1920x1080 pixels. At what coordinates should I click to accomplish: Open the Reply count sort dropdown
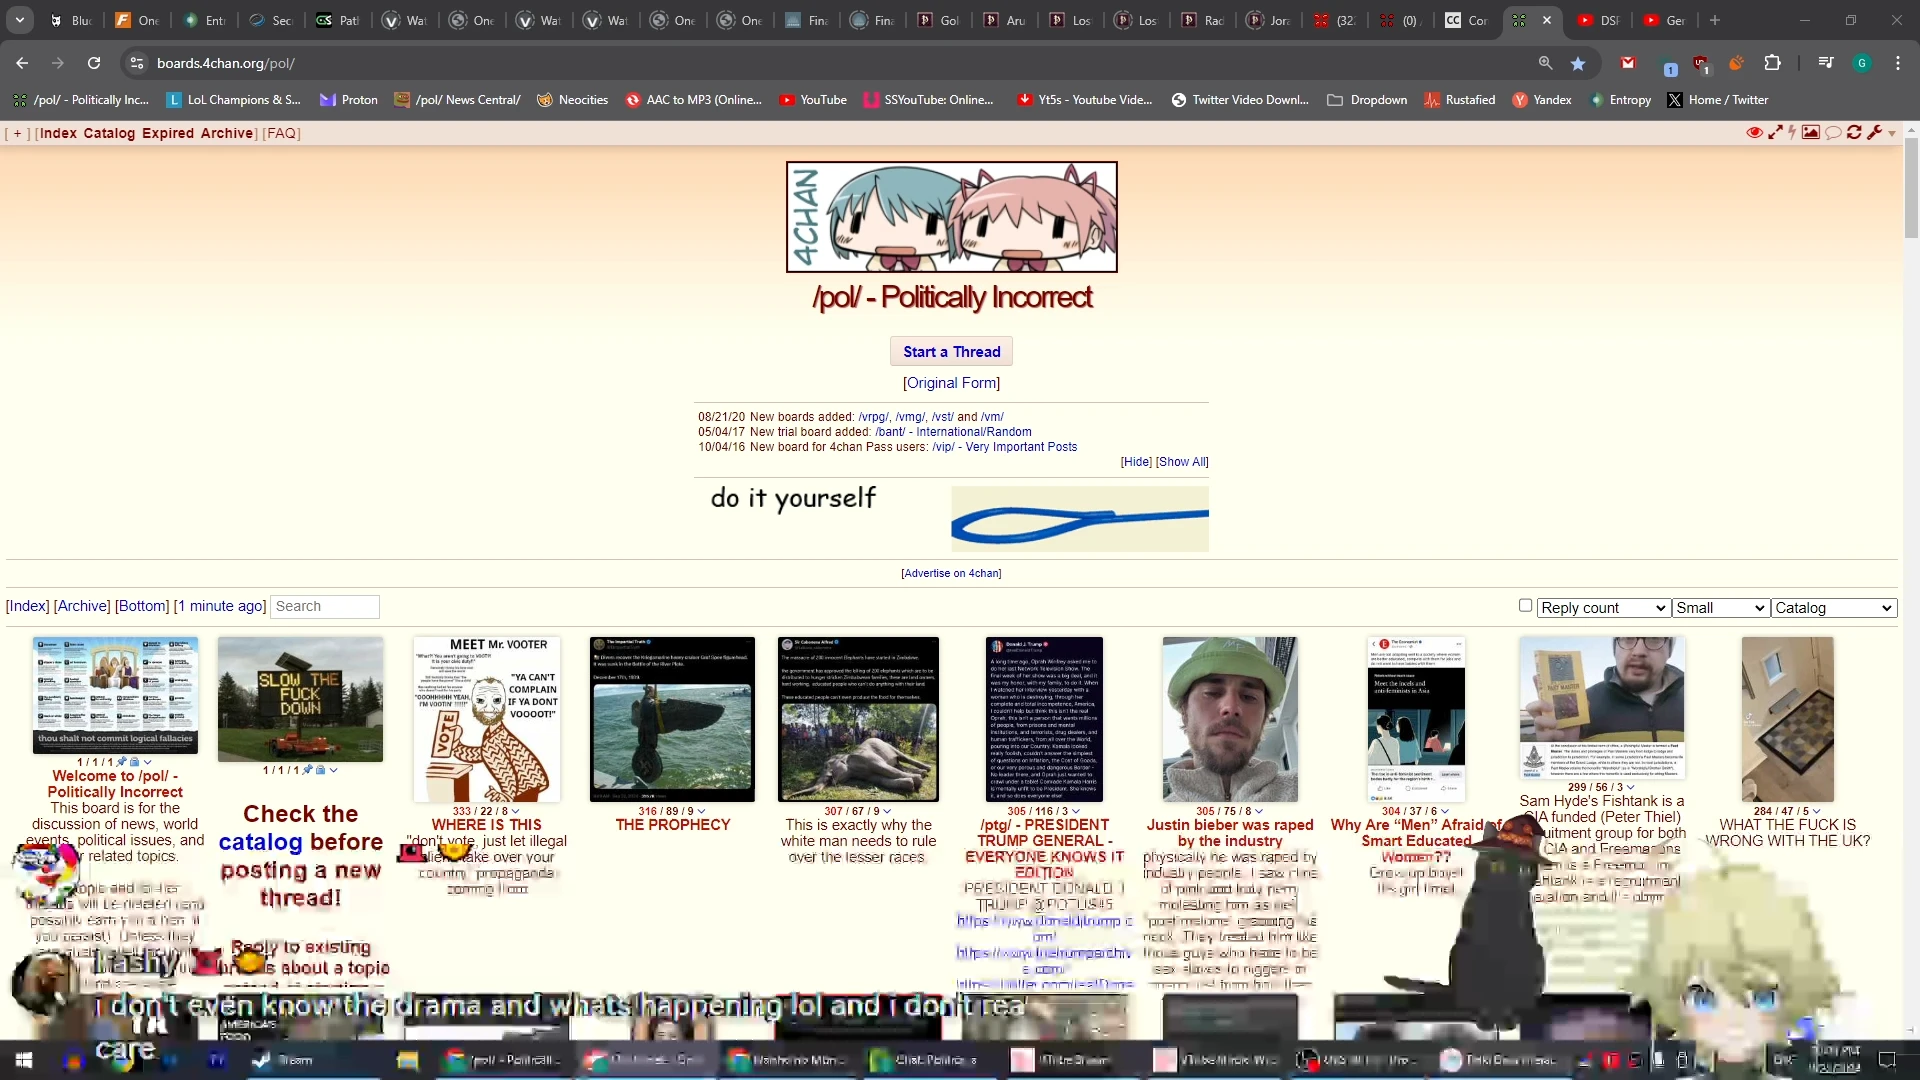point(1604,608)
